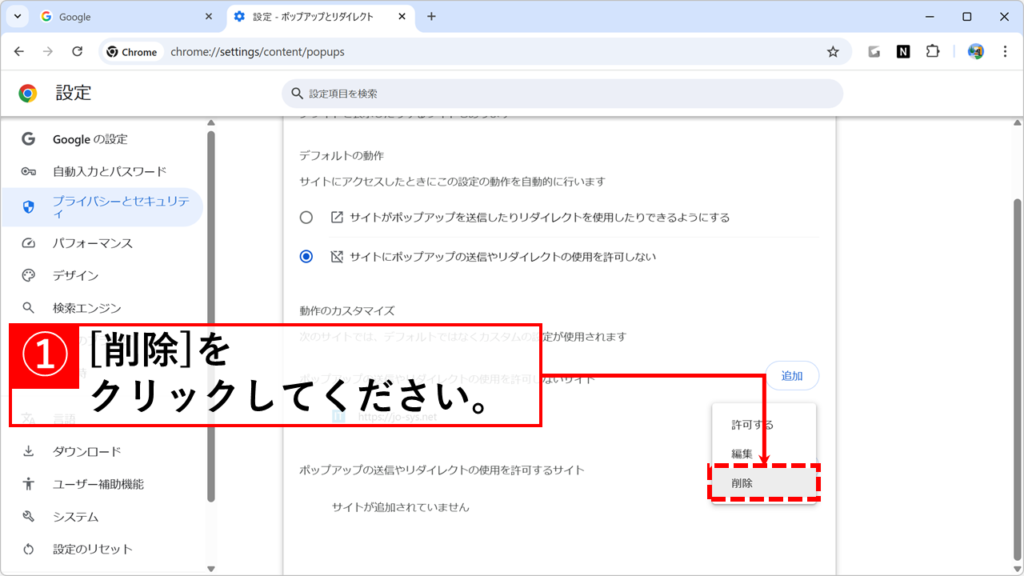This screenshot has width=1024, height=576.
Task: Click the main page scrollbar thumb
Action: 1017,379
